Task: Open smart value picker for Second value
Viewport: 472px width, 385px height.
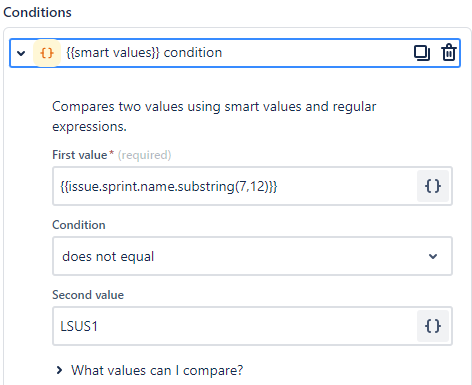Action: point(433,326)
